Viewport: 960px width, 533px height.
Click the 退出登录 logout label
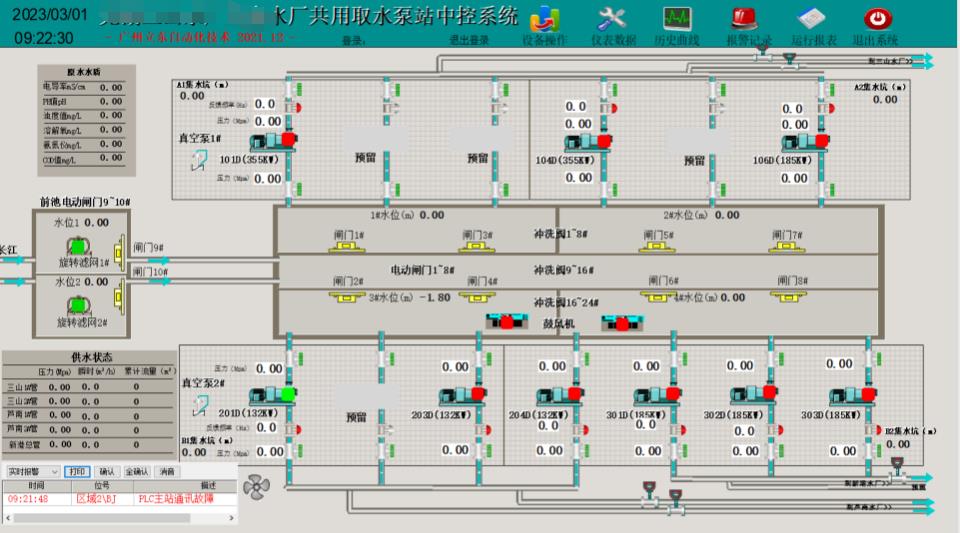click(469, 40)
